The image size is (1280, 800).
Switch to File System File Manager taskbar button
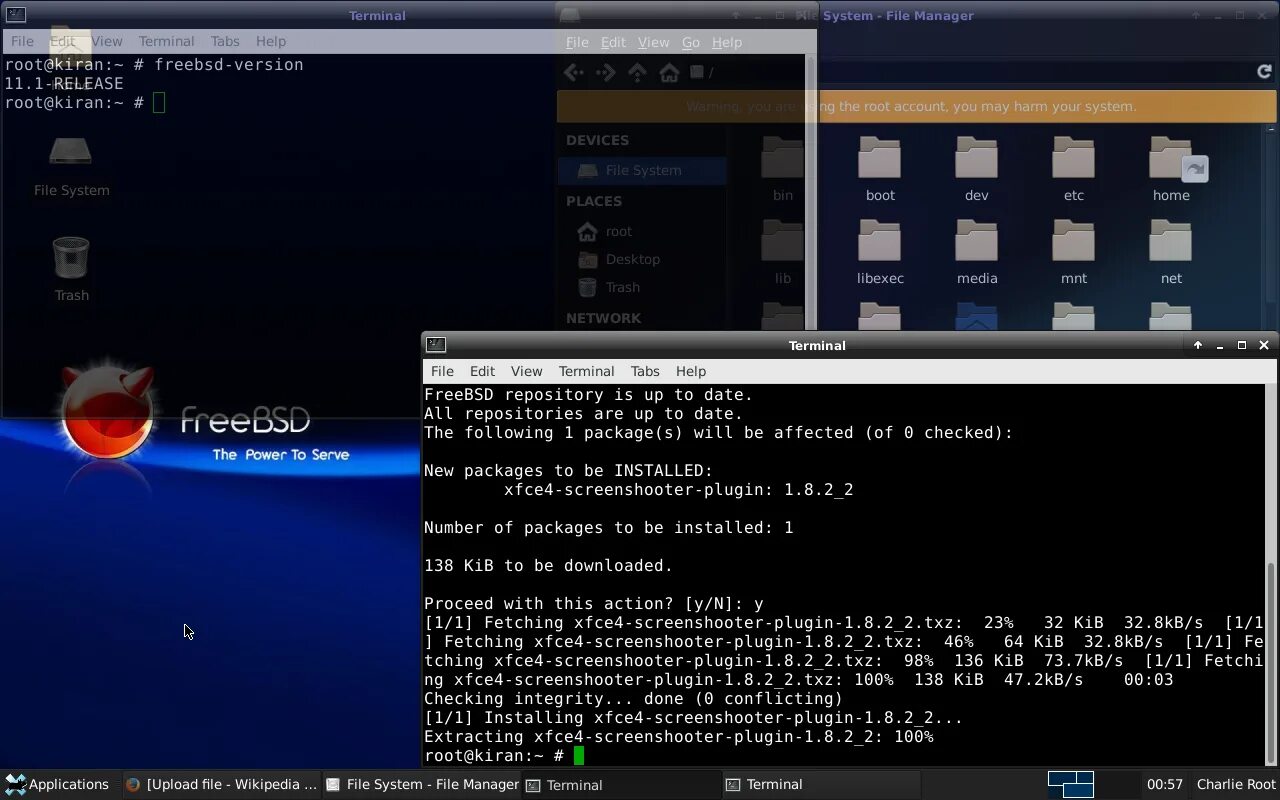[422, 784]
